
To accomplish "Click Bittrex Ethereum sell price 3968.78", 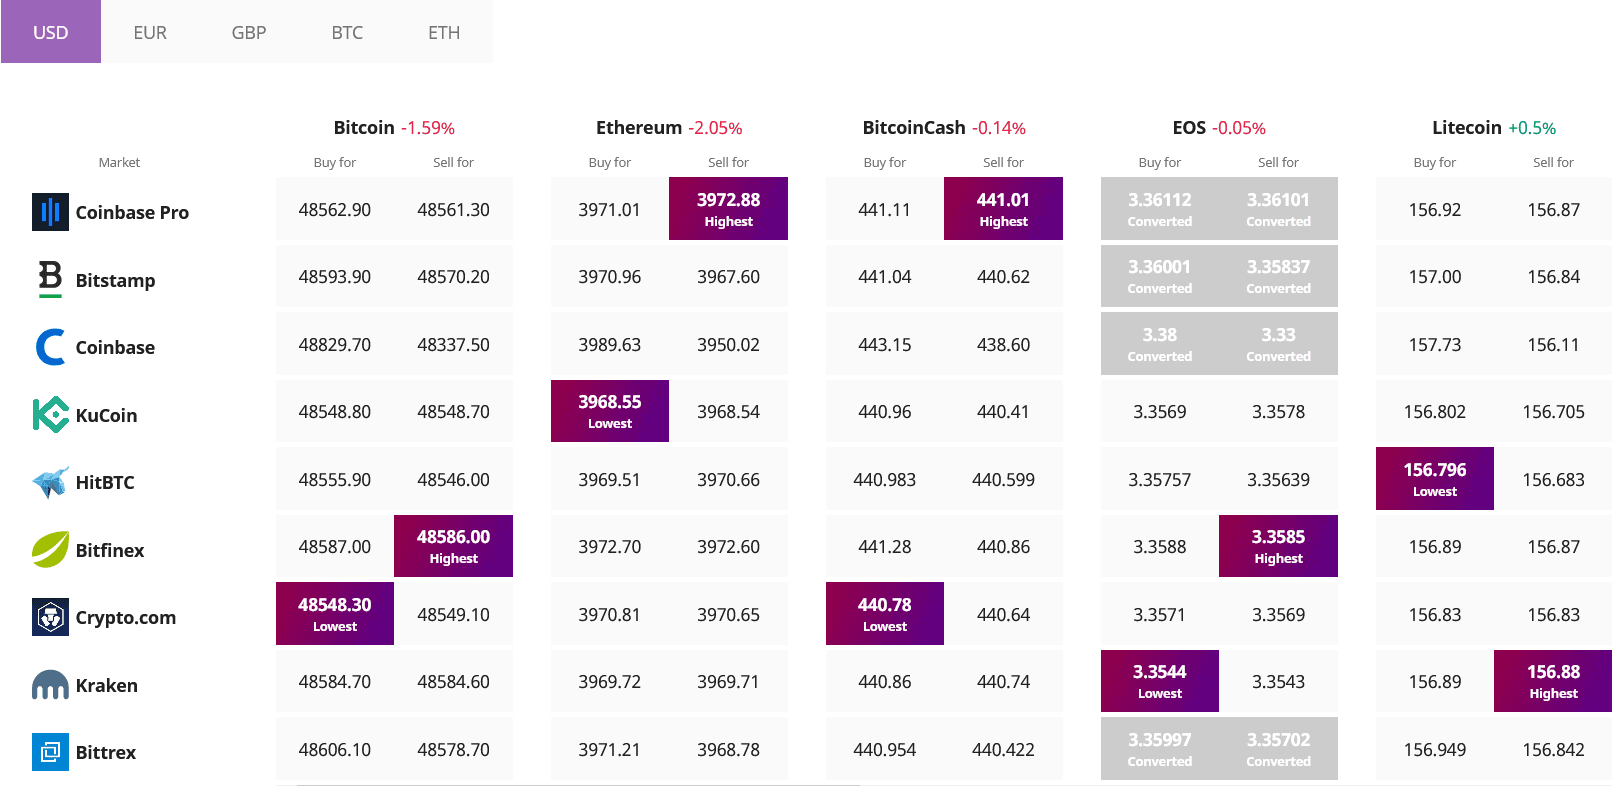I will (x=728, y=750).
